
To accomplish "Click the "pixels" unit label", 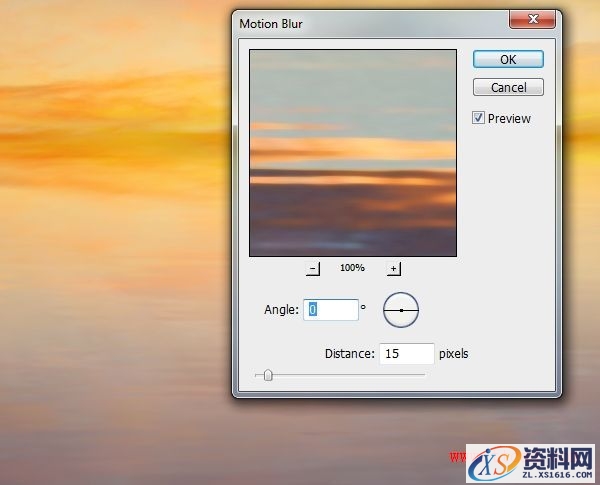I will [454, 353].
